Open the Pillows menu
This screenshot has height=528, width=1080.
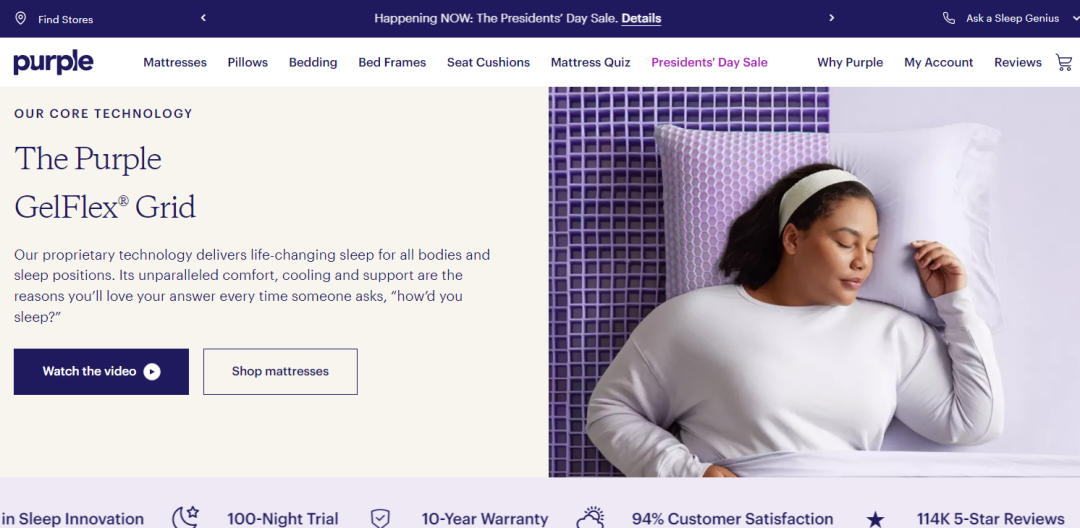248,62
